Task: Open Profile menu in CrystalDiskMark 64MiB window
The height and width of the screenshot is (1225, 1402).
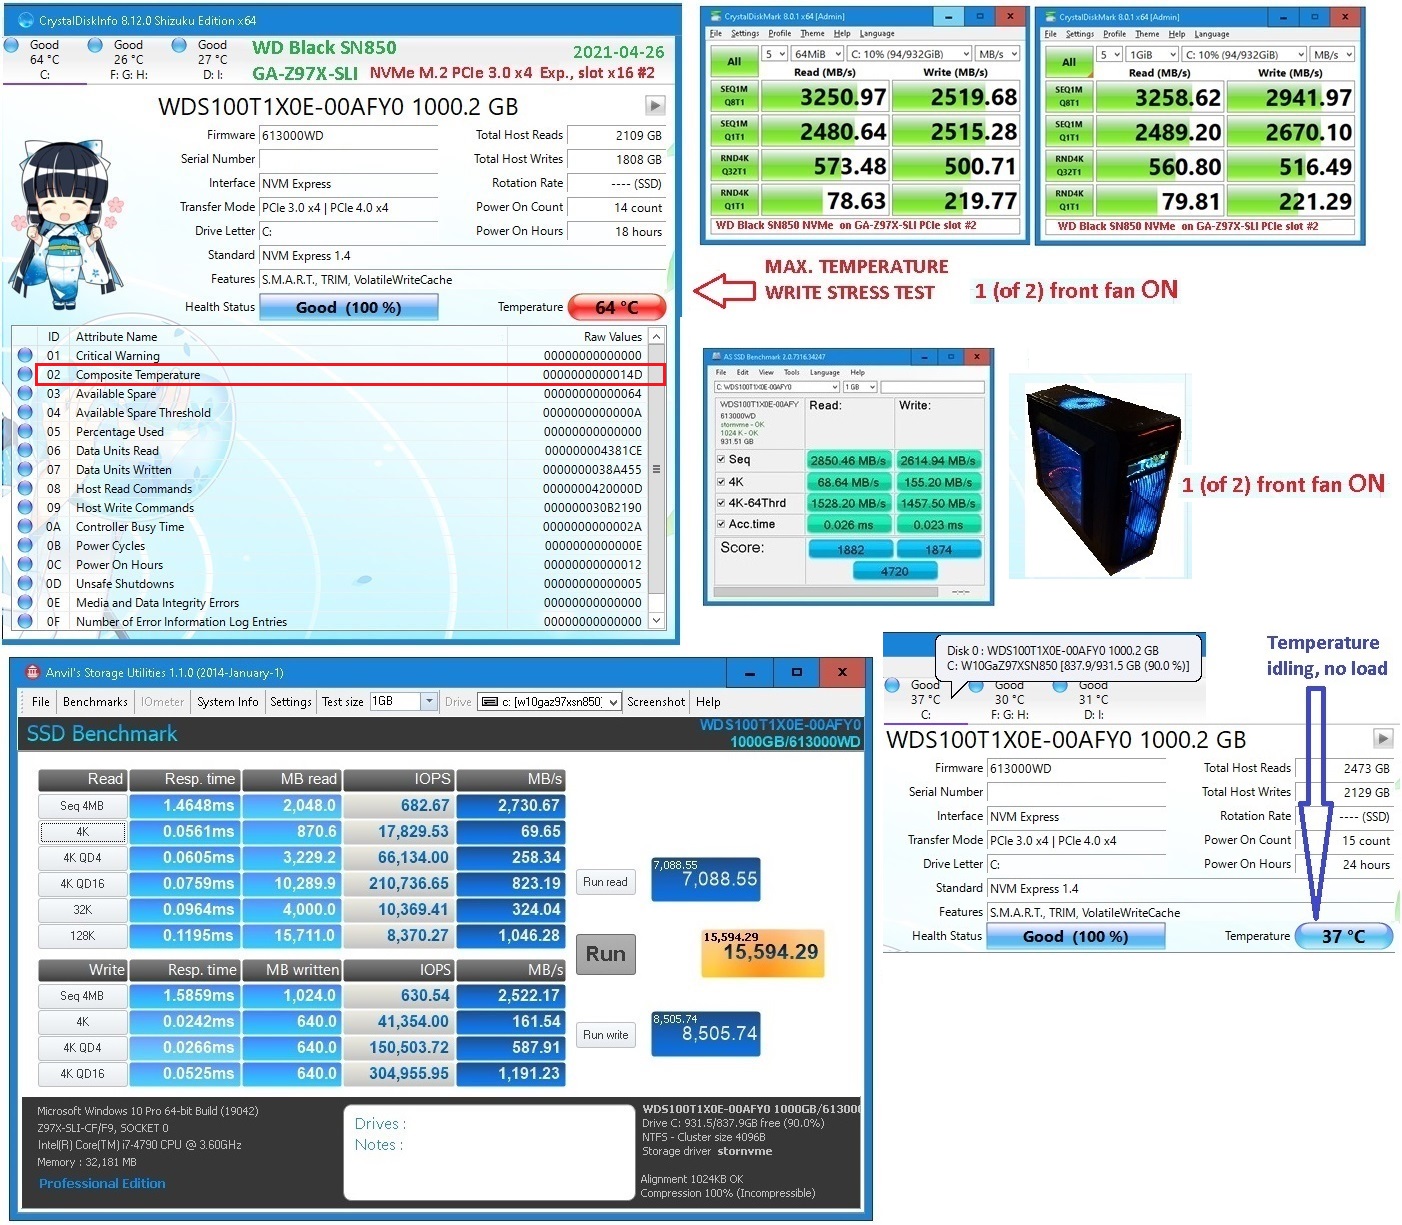Action: point(780,33)
